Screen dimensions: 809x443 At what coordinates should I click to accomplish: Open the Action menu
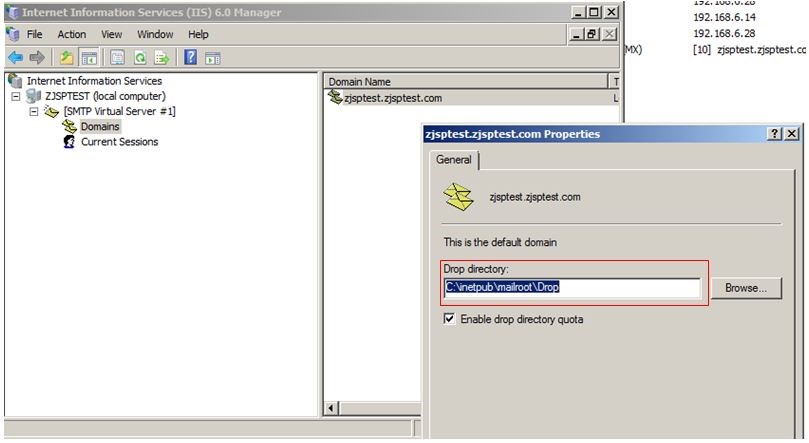coord(72,35)
